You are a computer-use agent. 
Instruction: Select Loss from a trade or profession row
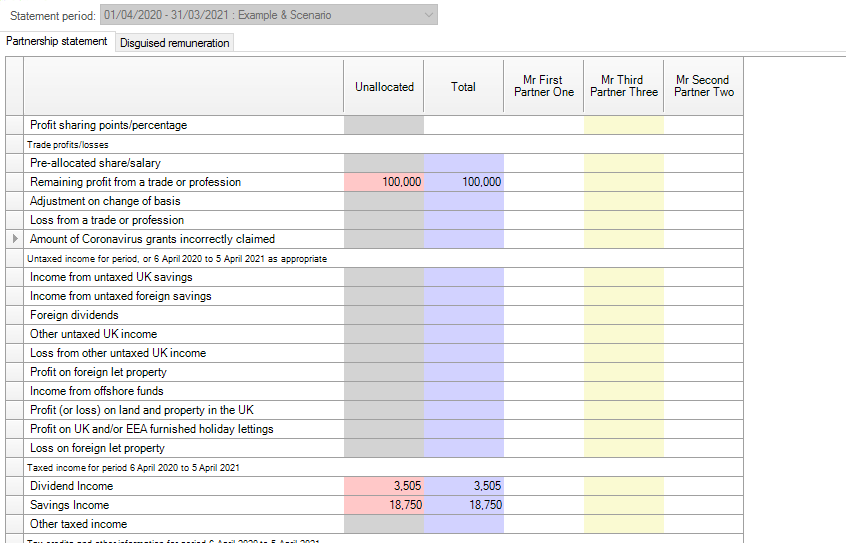click(107, 220)
